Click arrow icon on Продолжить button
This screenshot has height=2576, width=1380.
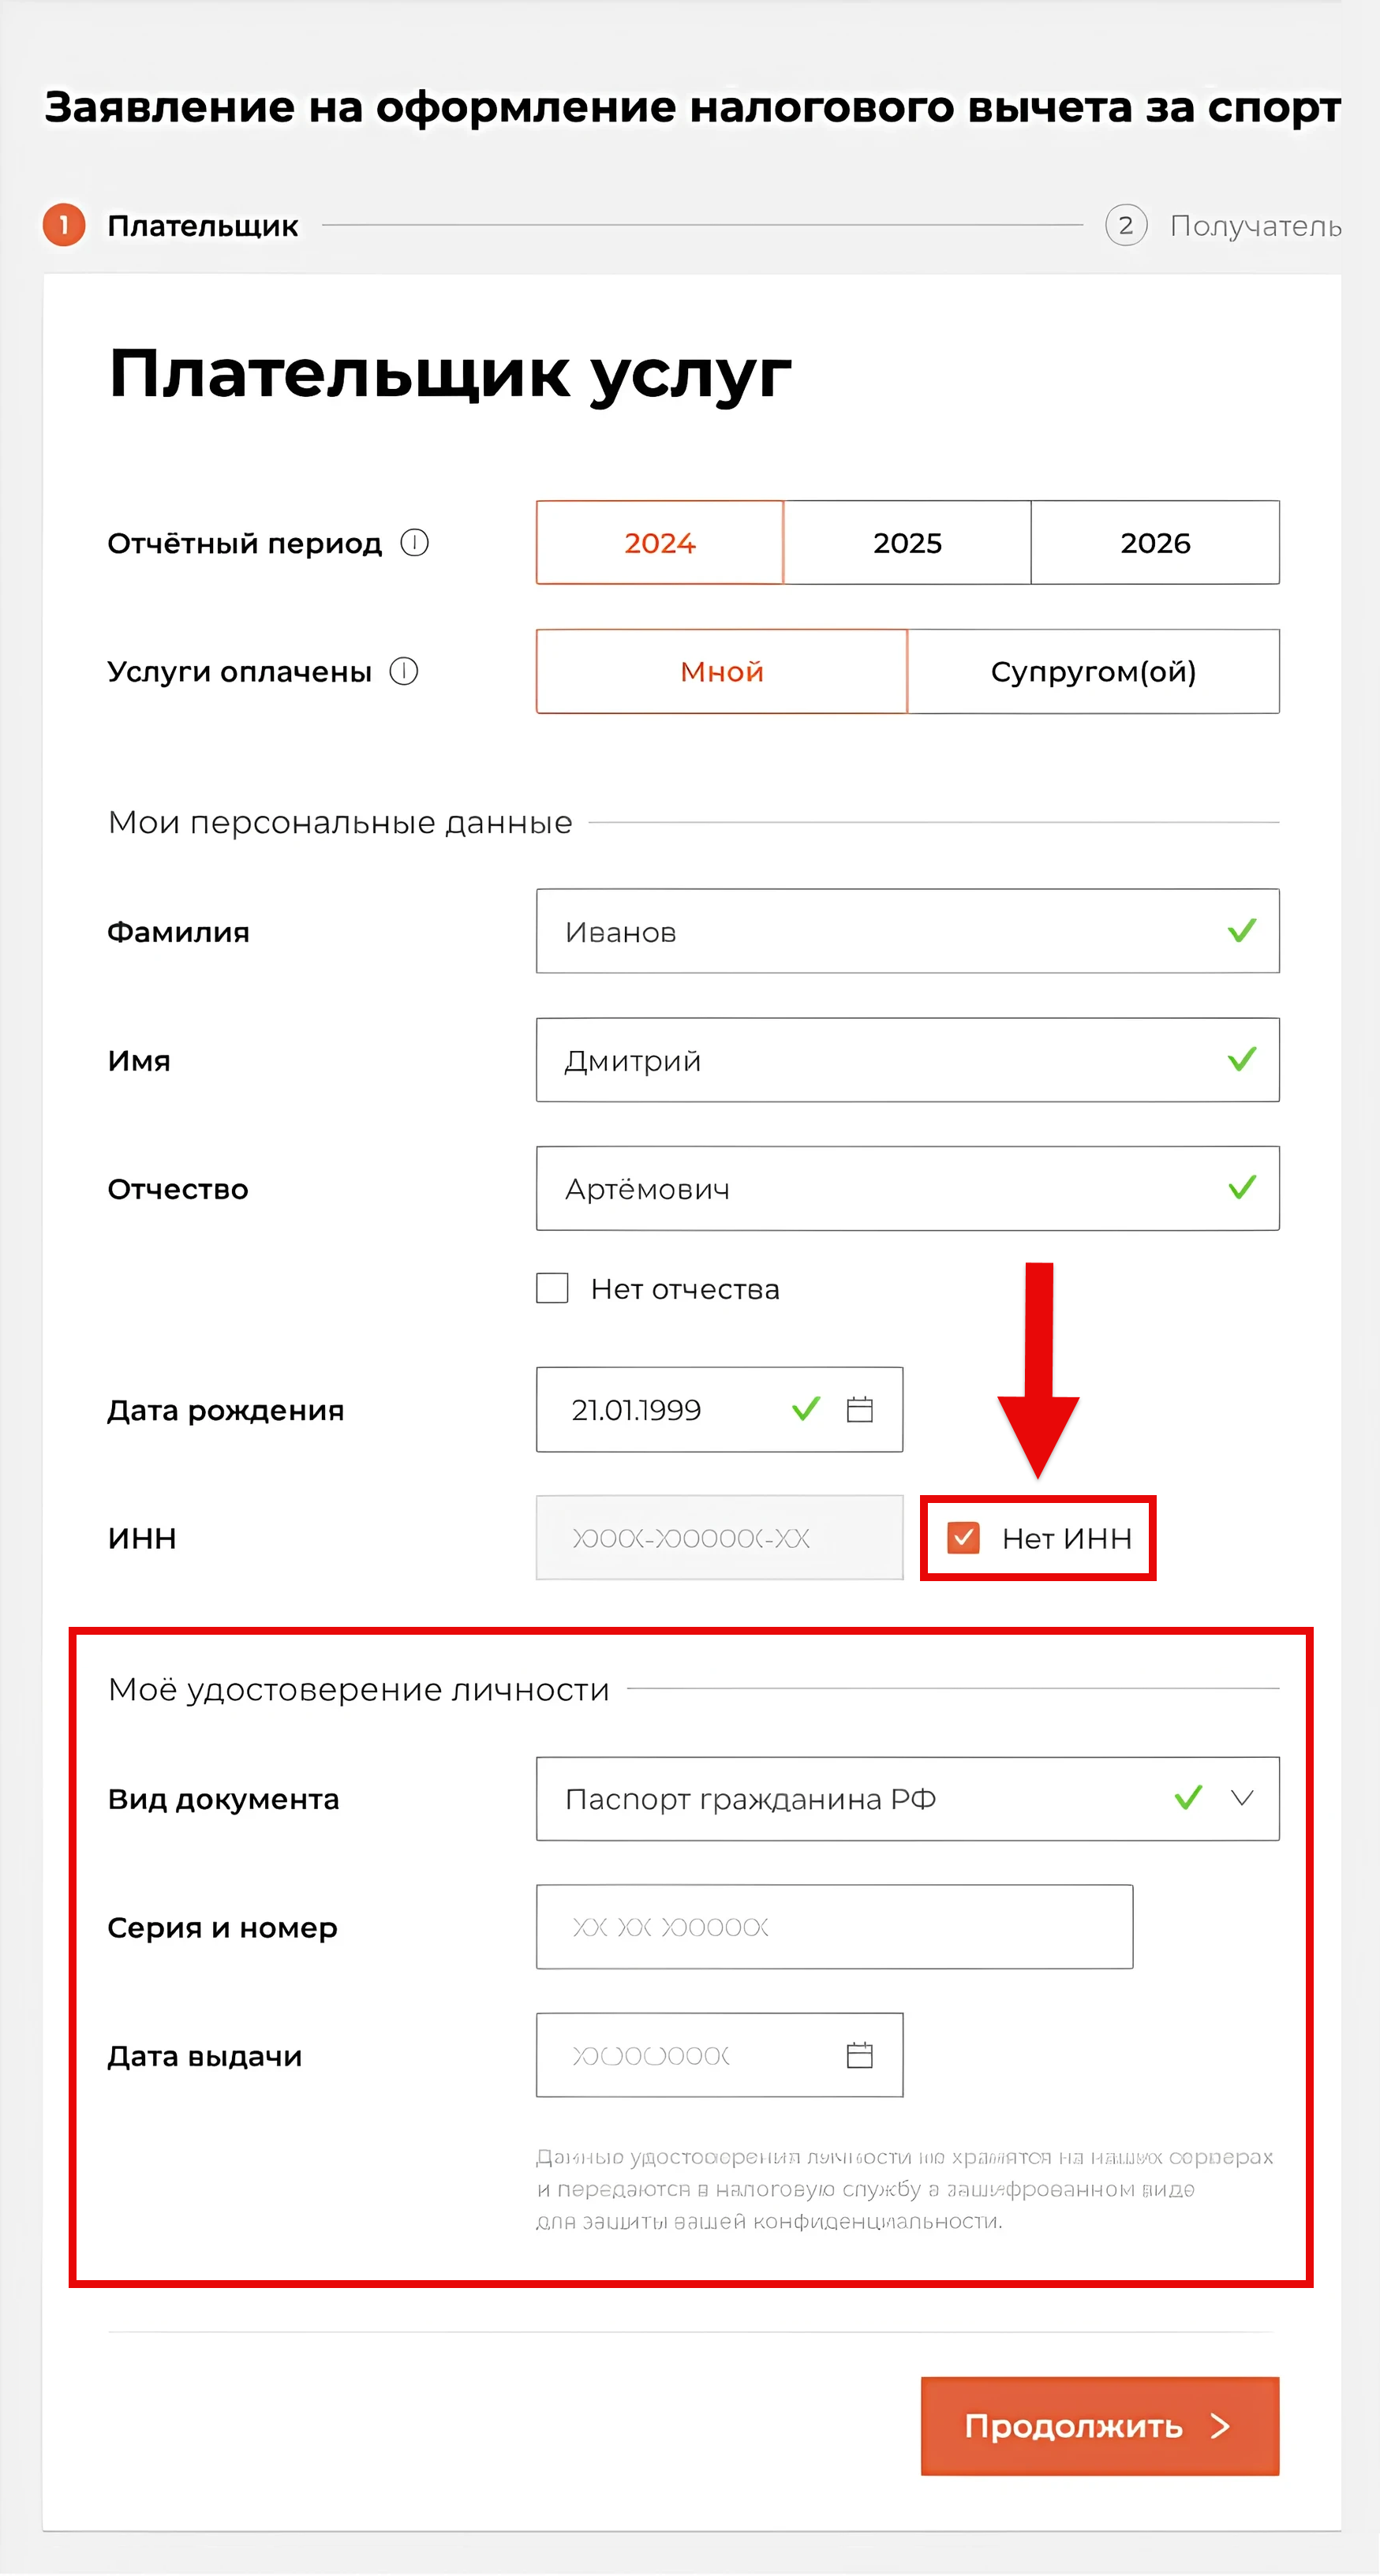pos(1220,2427)
